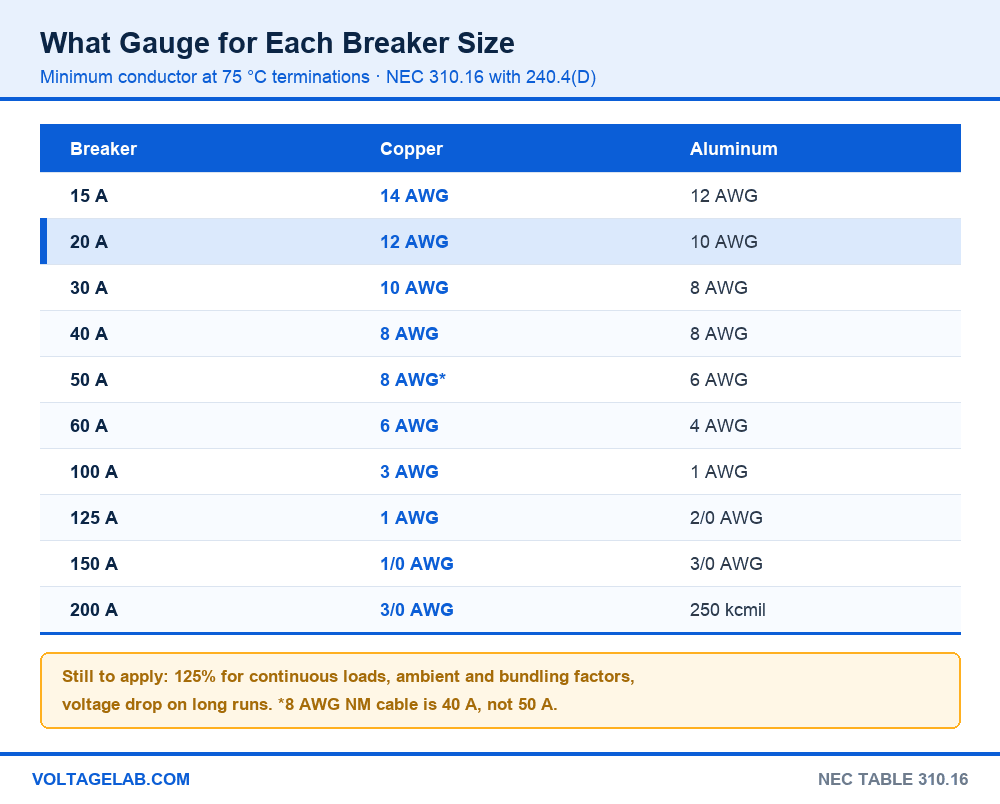Click the 8 AWG* copper cell with asterisk
This screenshot has height=804, width=1000.
coord(413,380)
